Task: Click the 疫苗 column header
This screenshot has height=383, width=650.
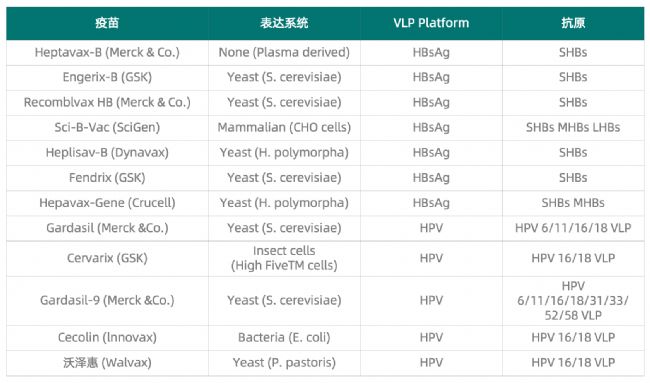Action: point(107,23)
